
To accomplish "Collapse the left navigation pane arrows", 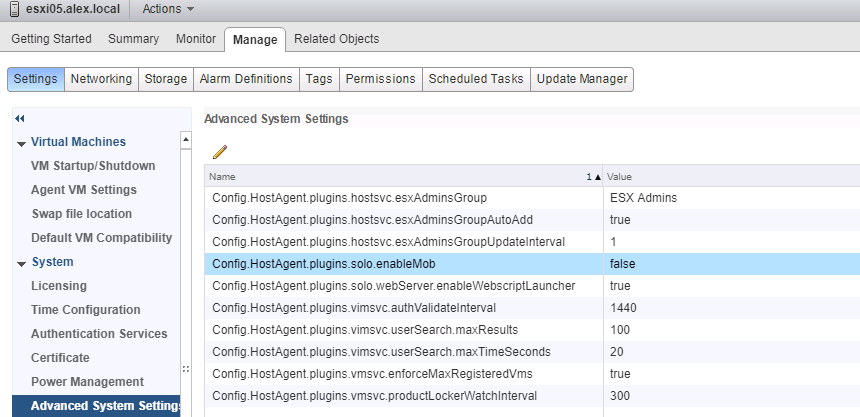I will pos(20,119).
